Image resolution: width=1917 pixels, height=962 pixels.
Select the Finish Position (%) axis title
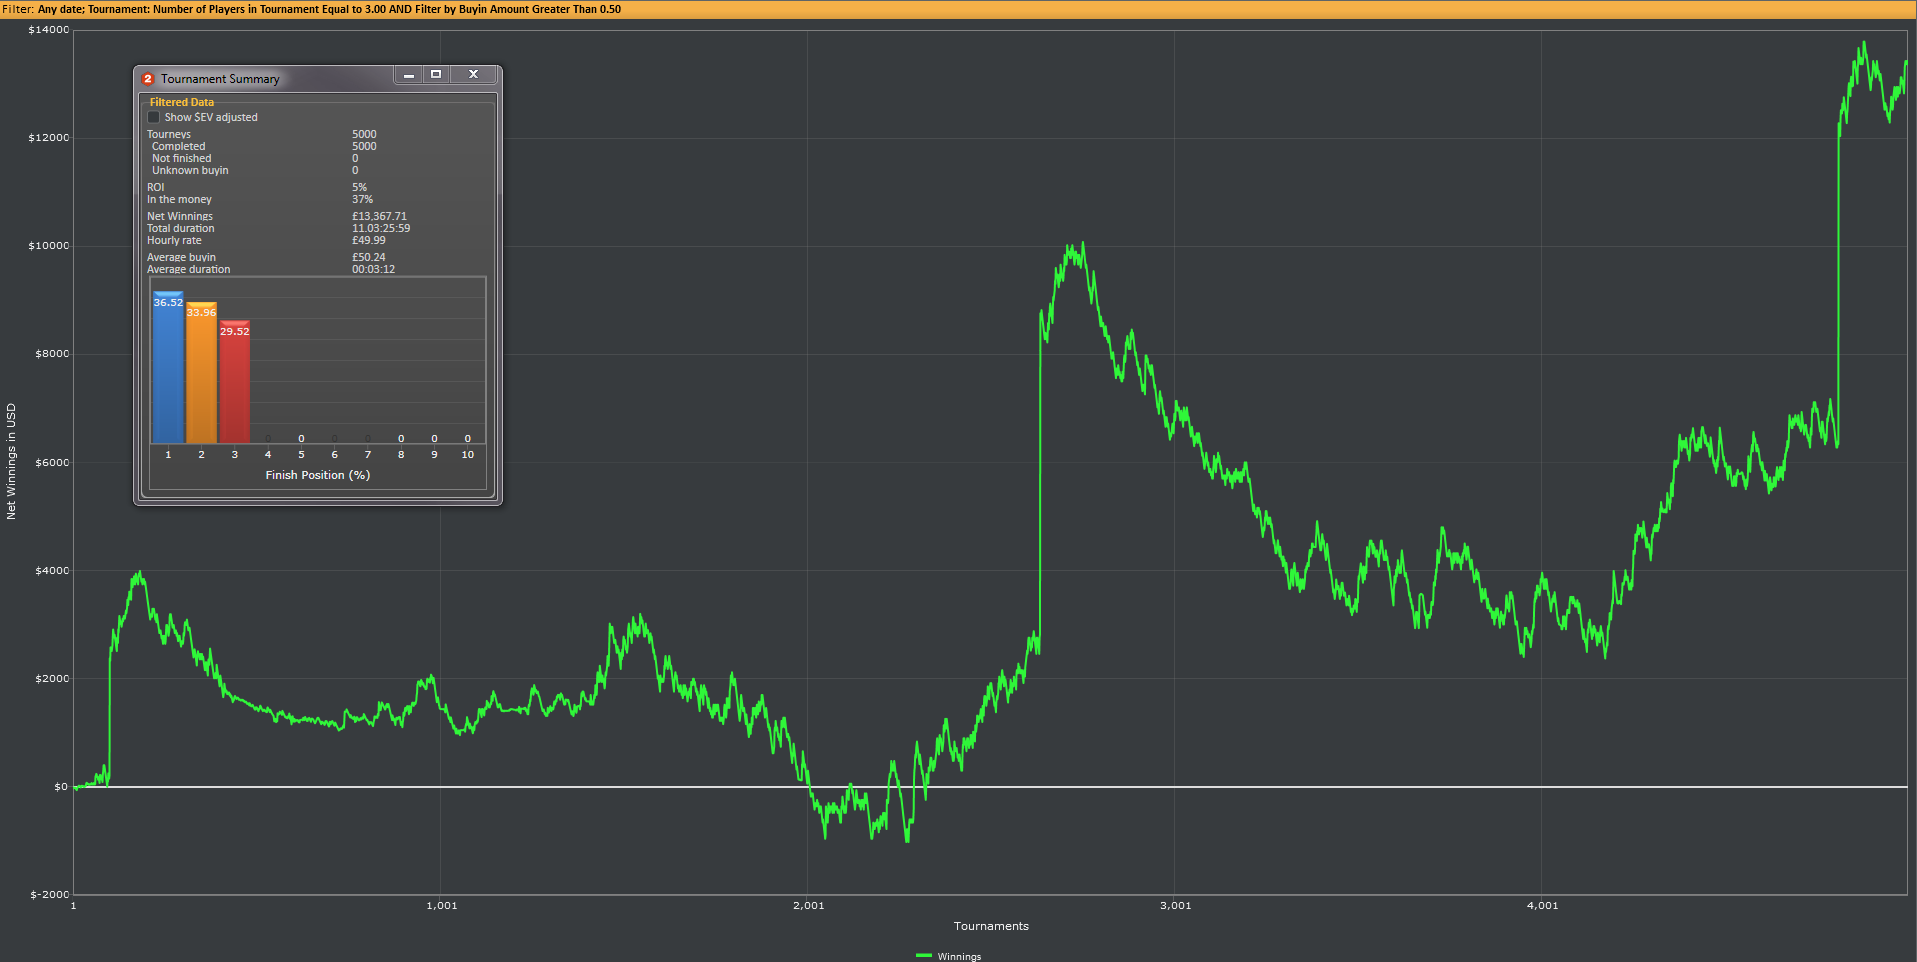coord(318,475)
